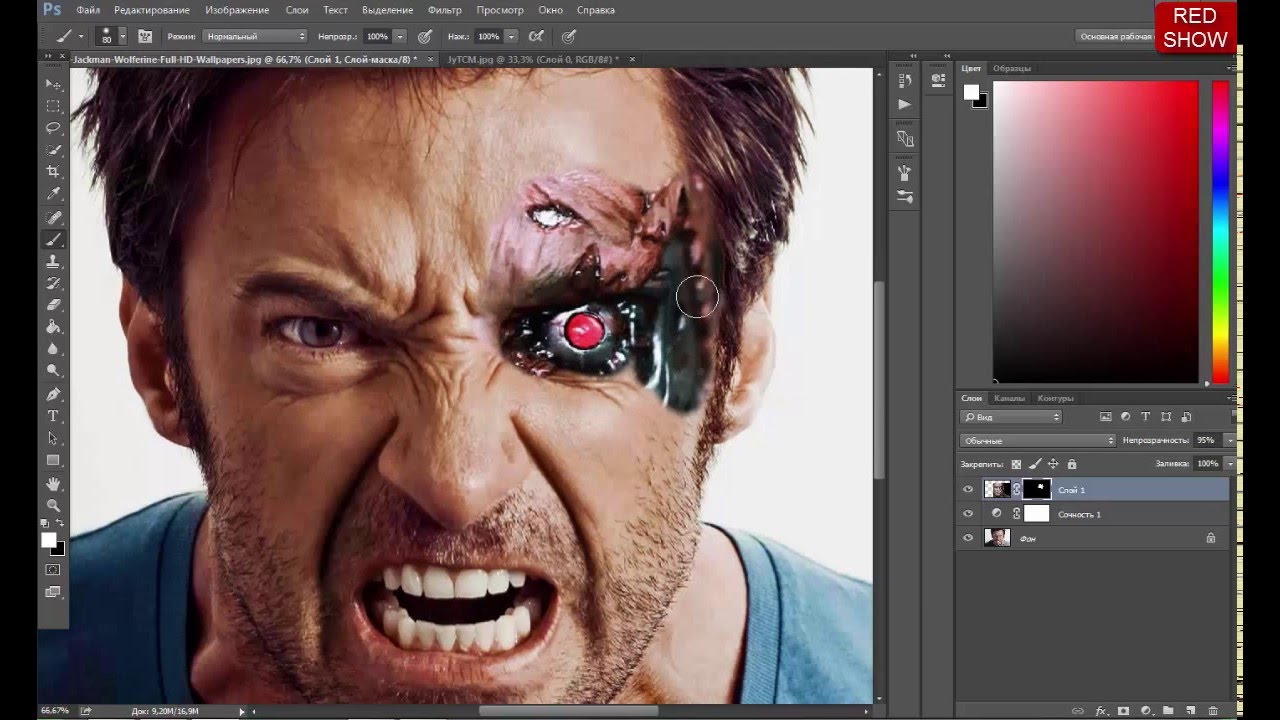1280x720 pixels.
Task: Select the Eyedropper tool
Action: [x=53, y=194]
